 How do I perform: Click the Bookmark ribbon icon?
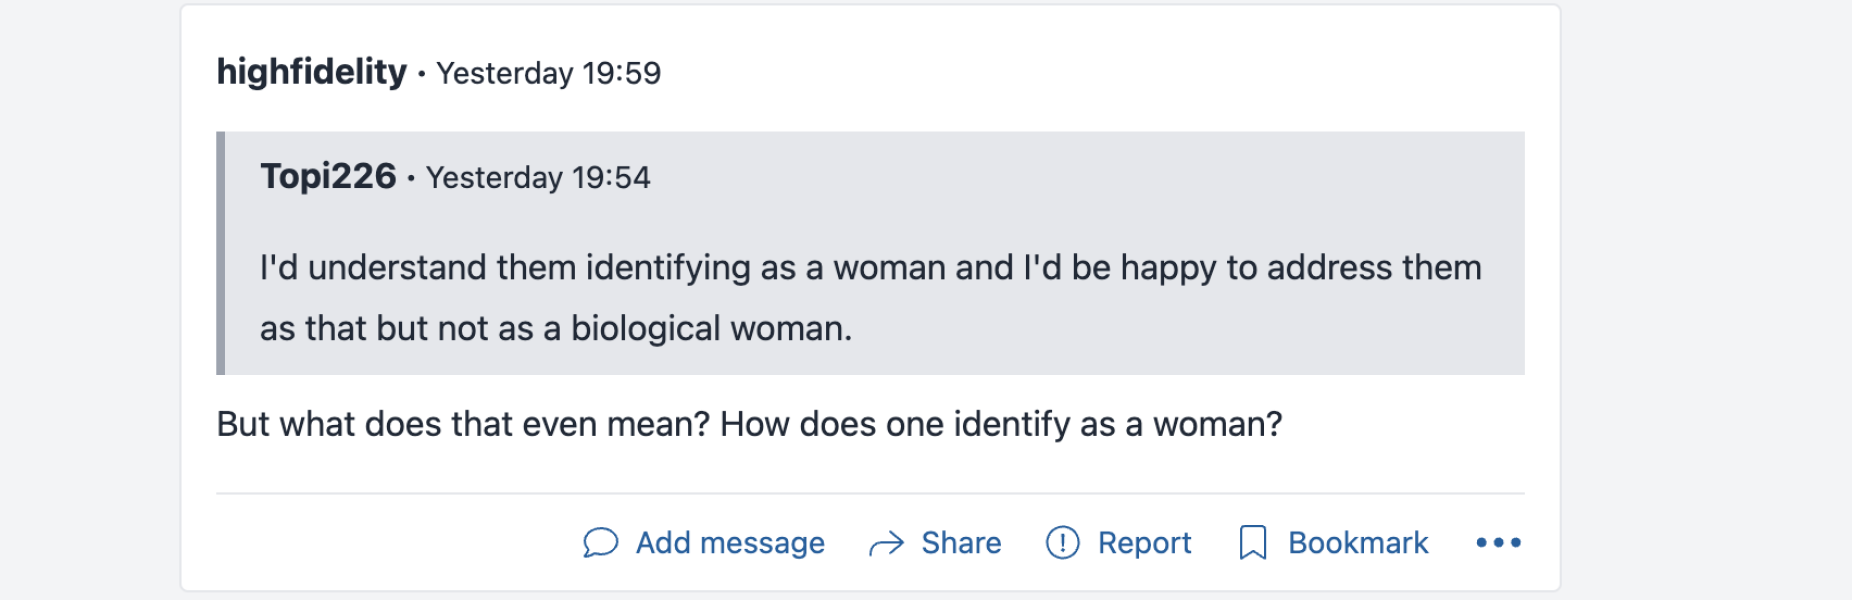[1253, 542]
